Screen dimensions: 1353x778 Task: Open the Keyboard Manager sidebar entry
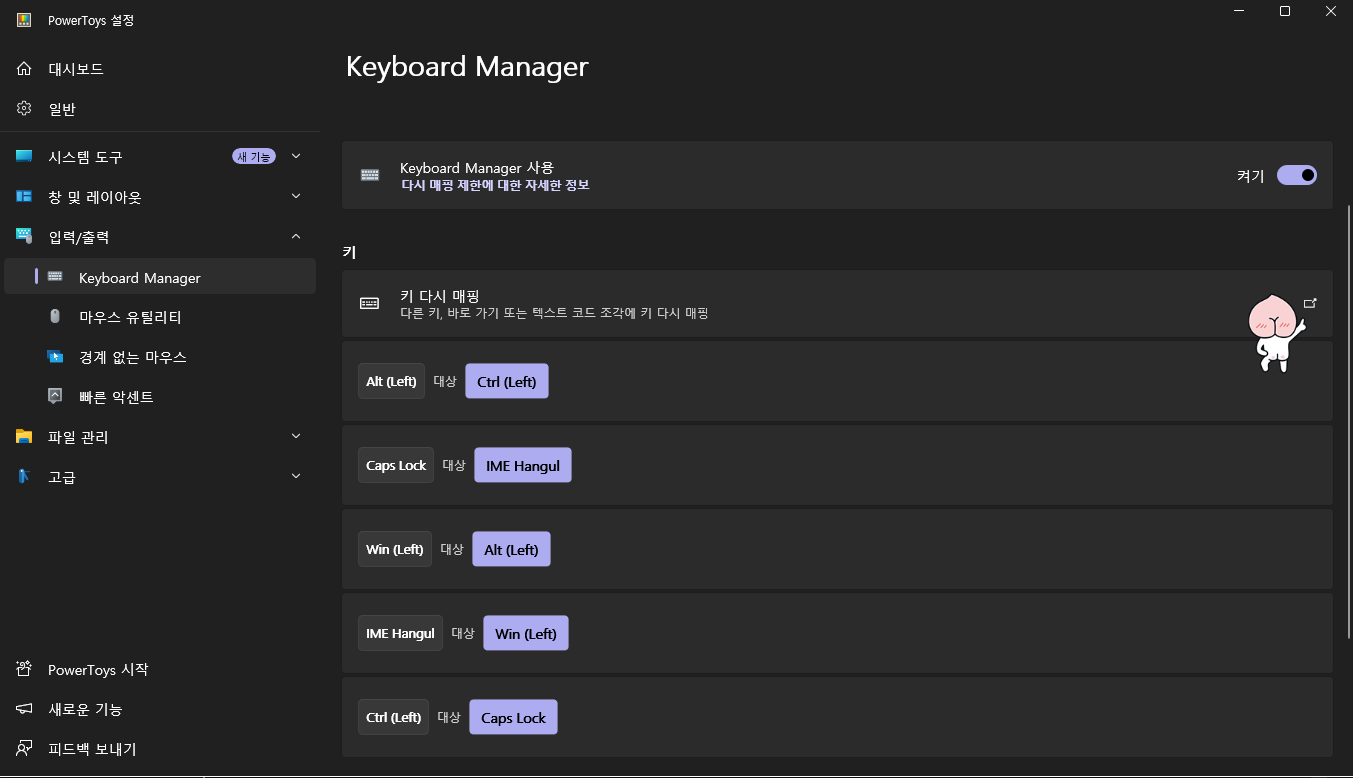(160, 276)
